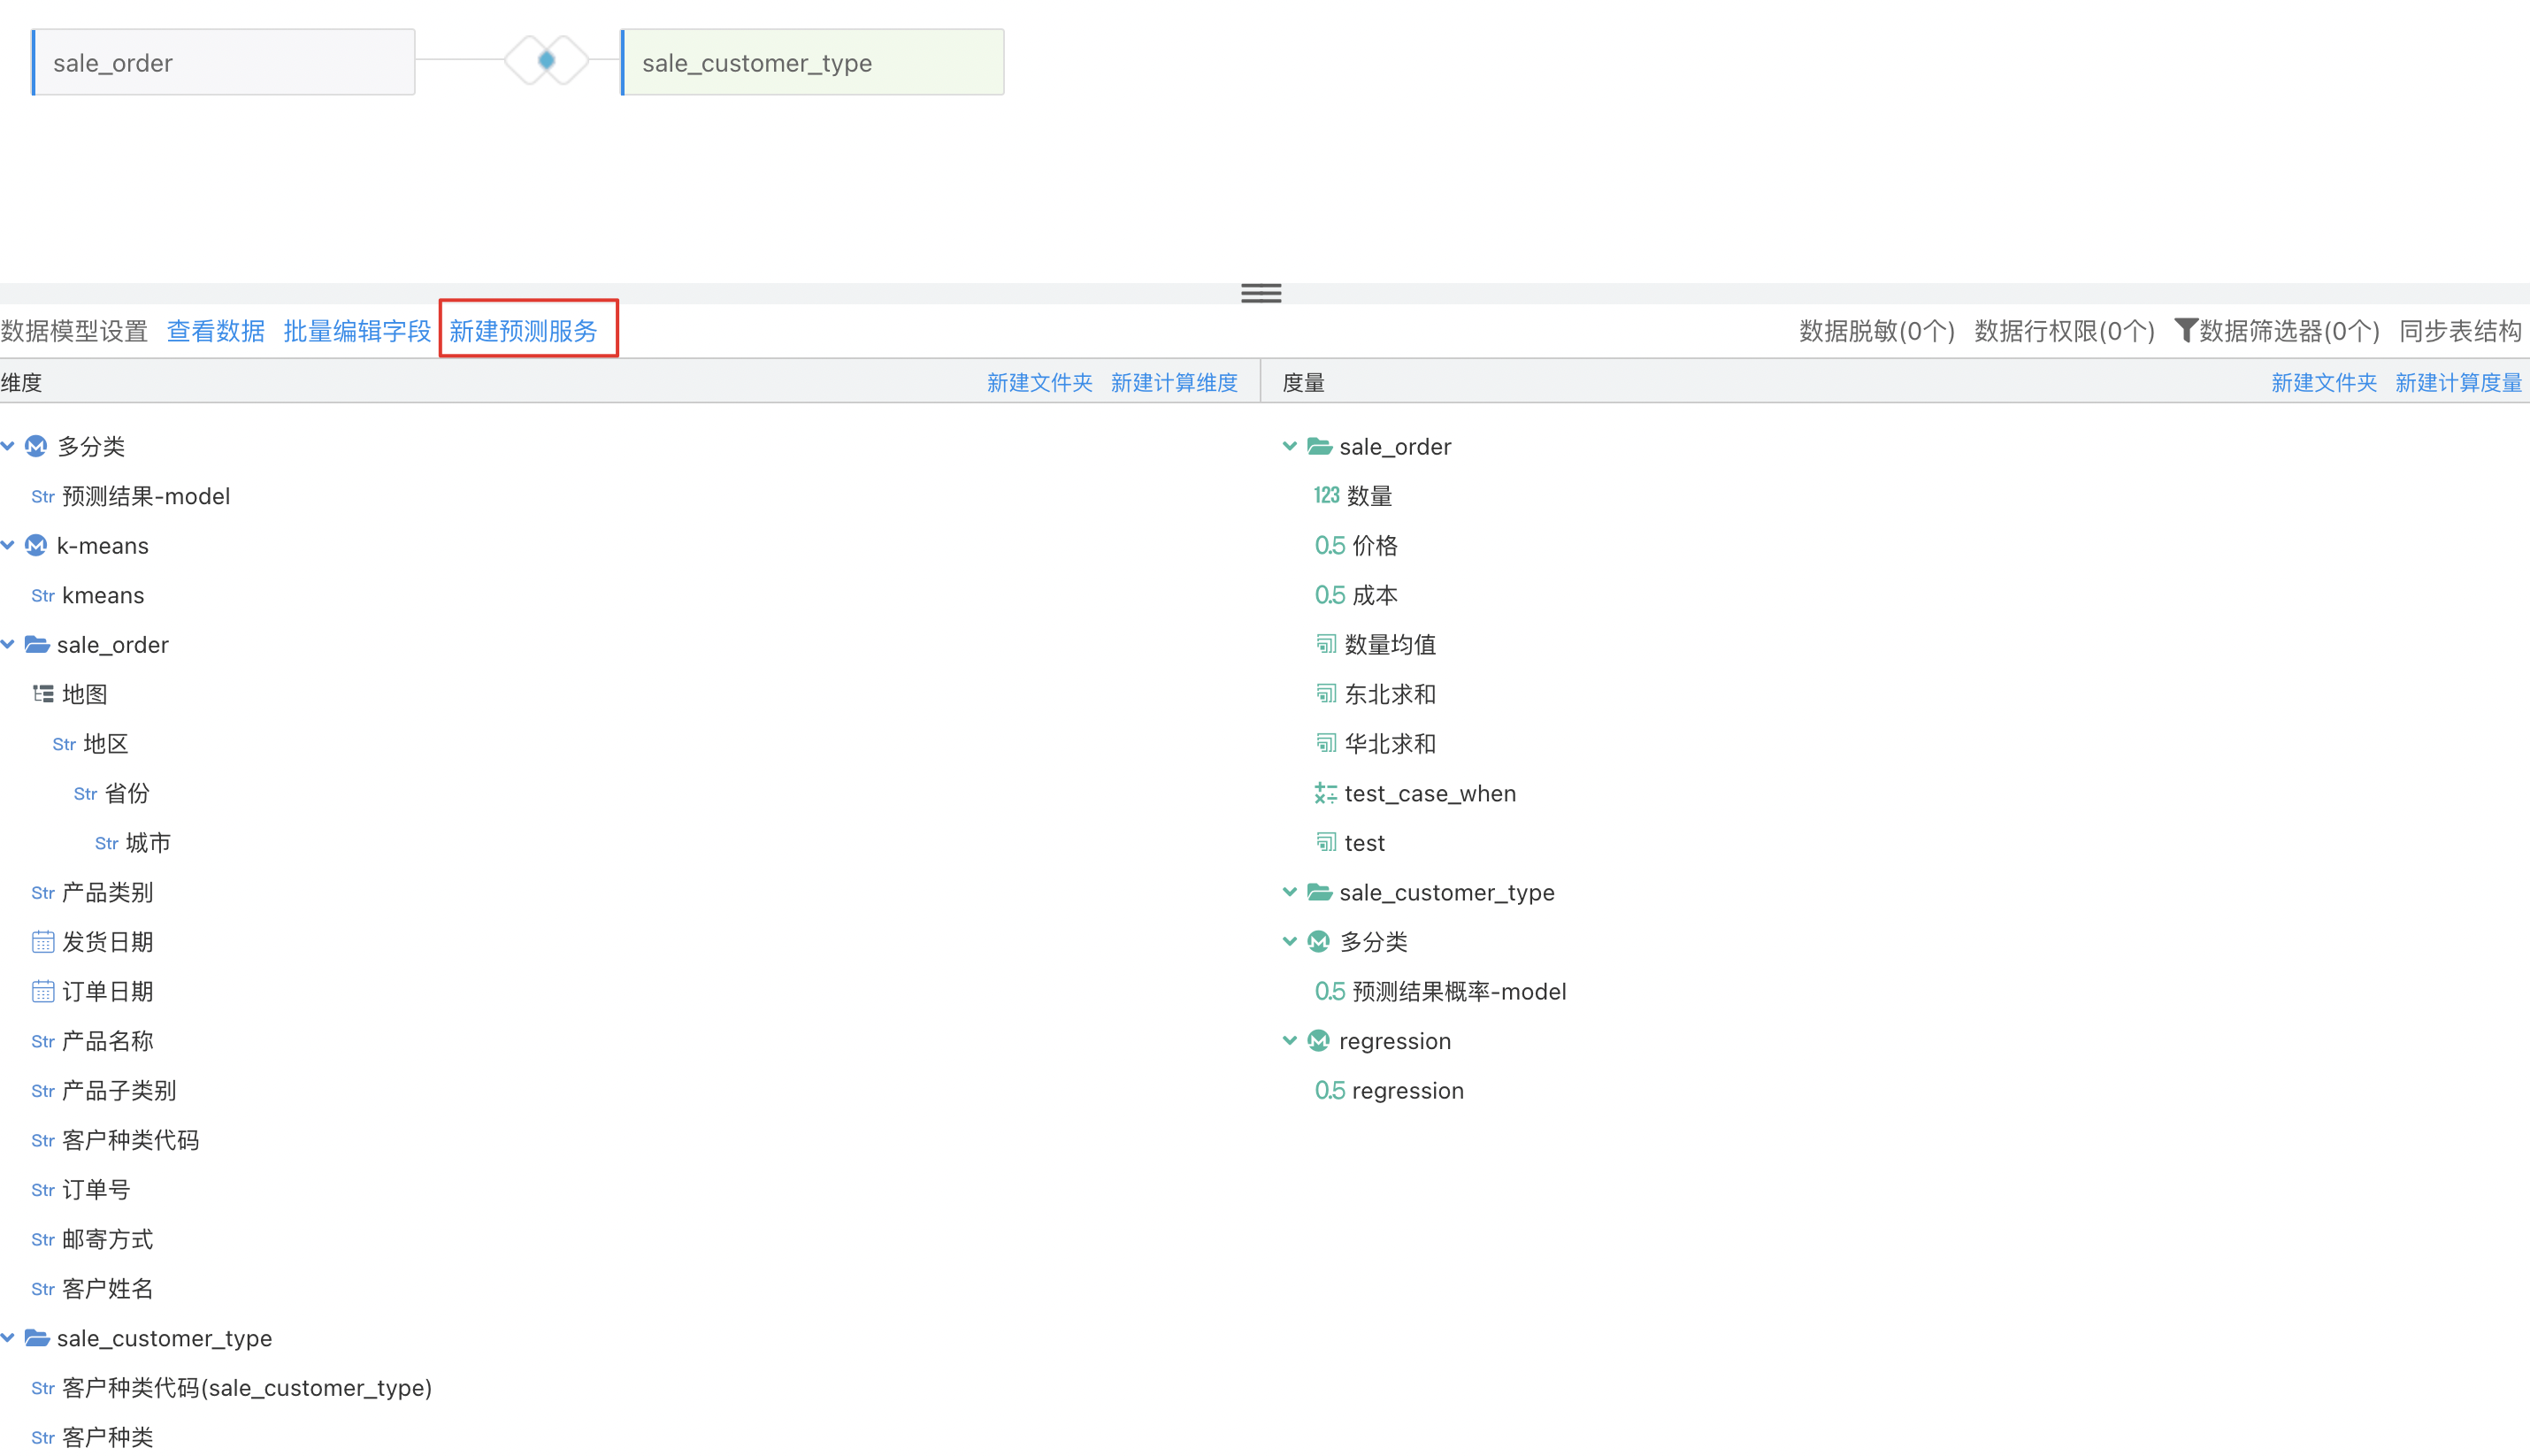Viewport: 2530px width, 1456px height.
Task: Click the 多分类 model icon in measures
Action: [1319, 941]
